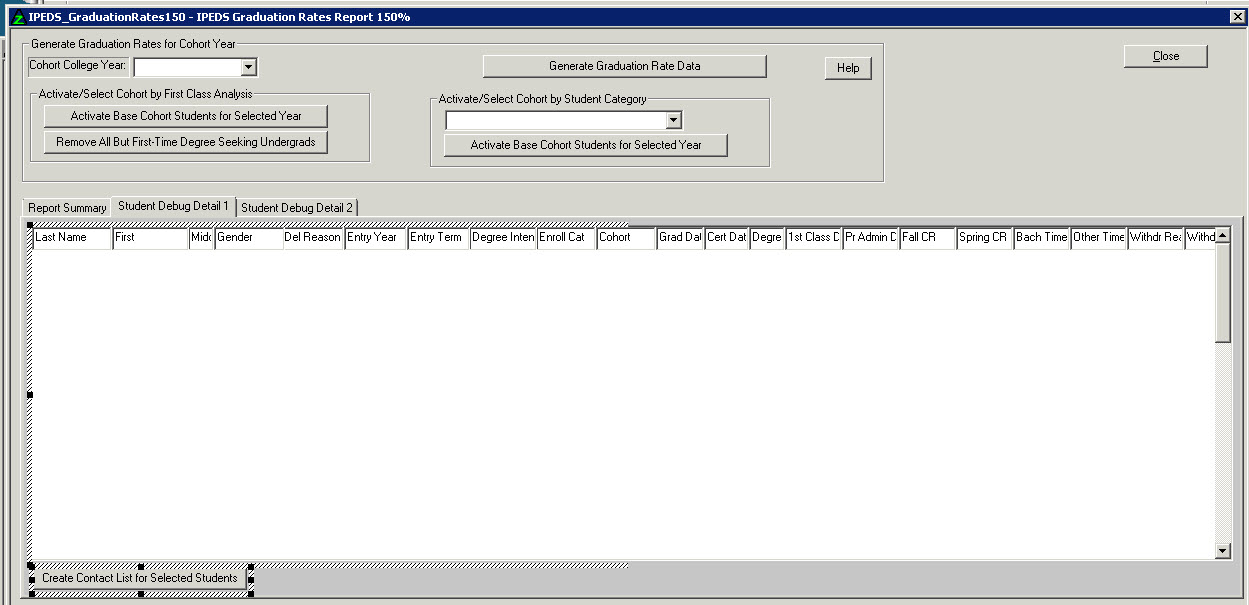Click the Cert Dat column header
1249x605 pixels.
click(x=727, y=238)
